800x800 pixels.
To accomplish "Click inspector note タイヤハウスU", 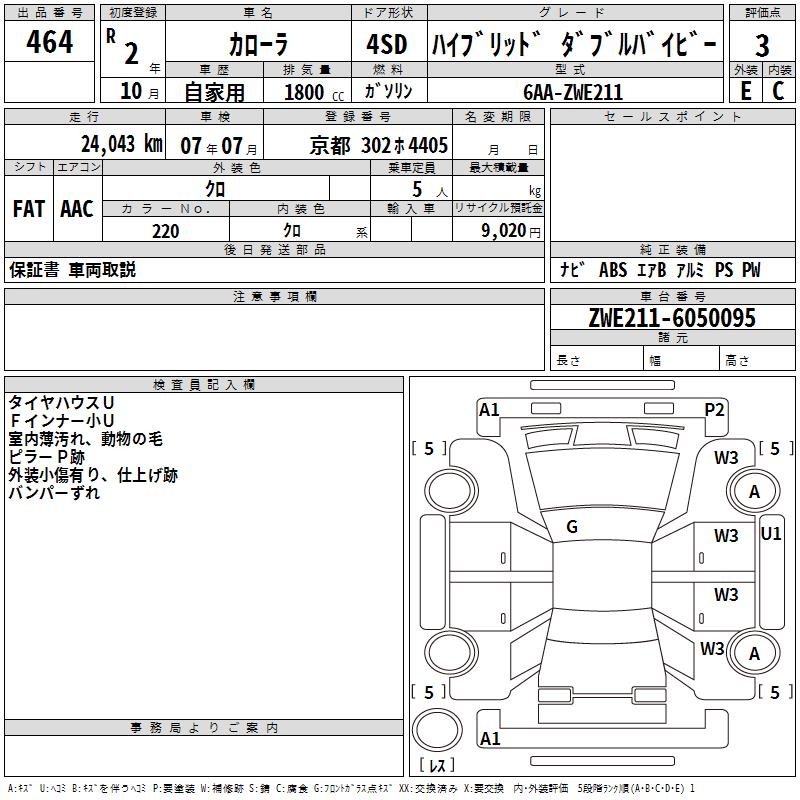I will tap(61, 403).
